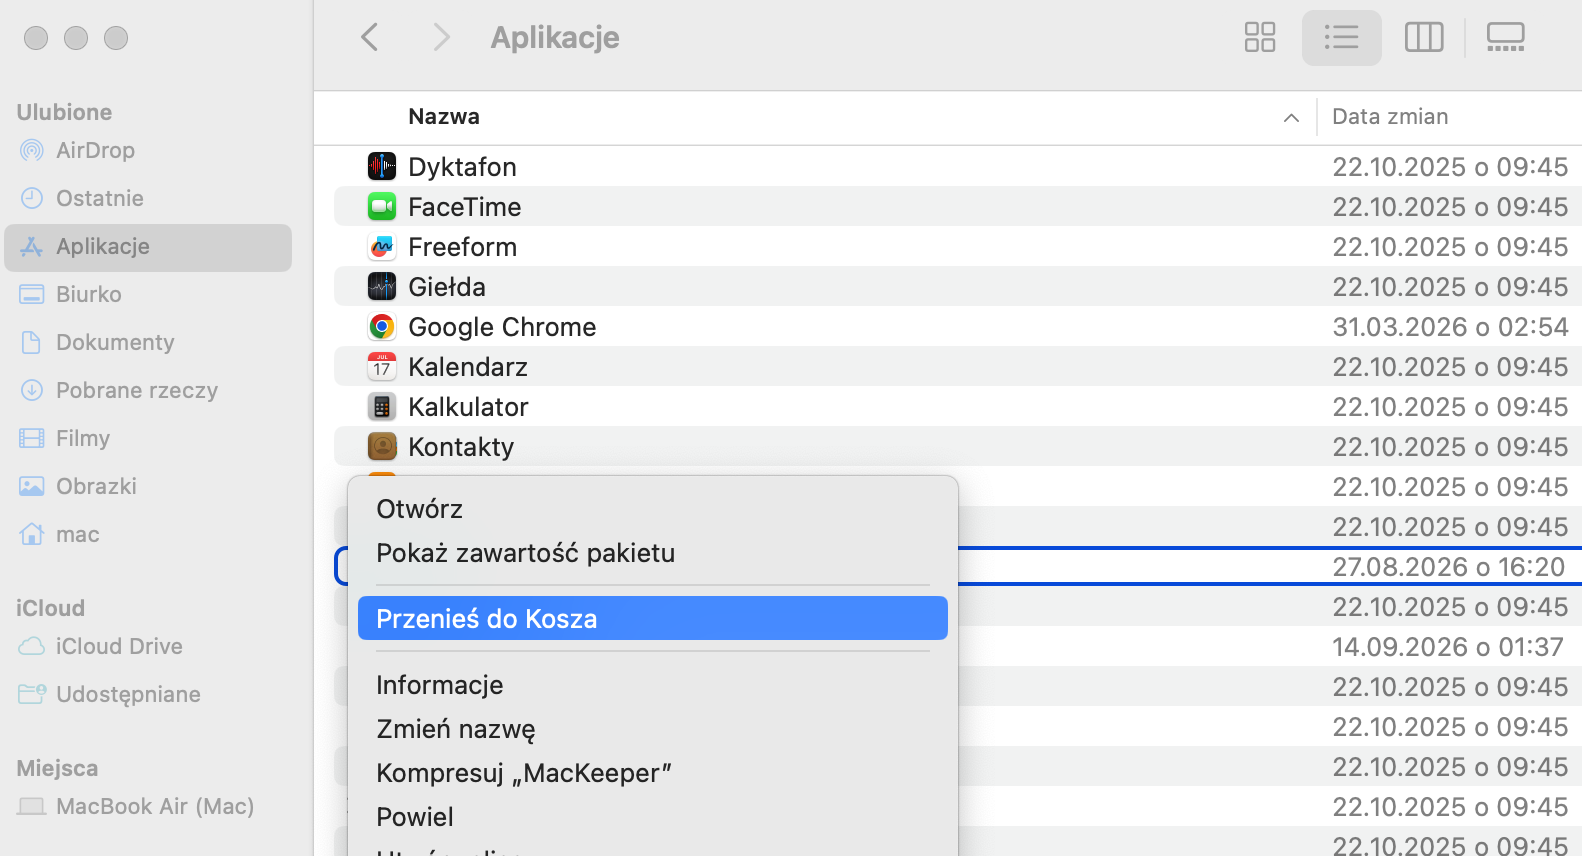Click the Dyktafon app icon

click(x=382, y=166)
